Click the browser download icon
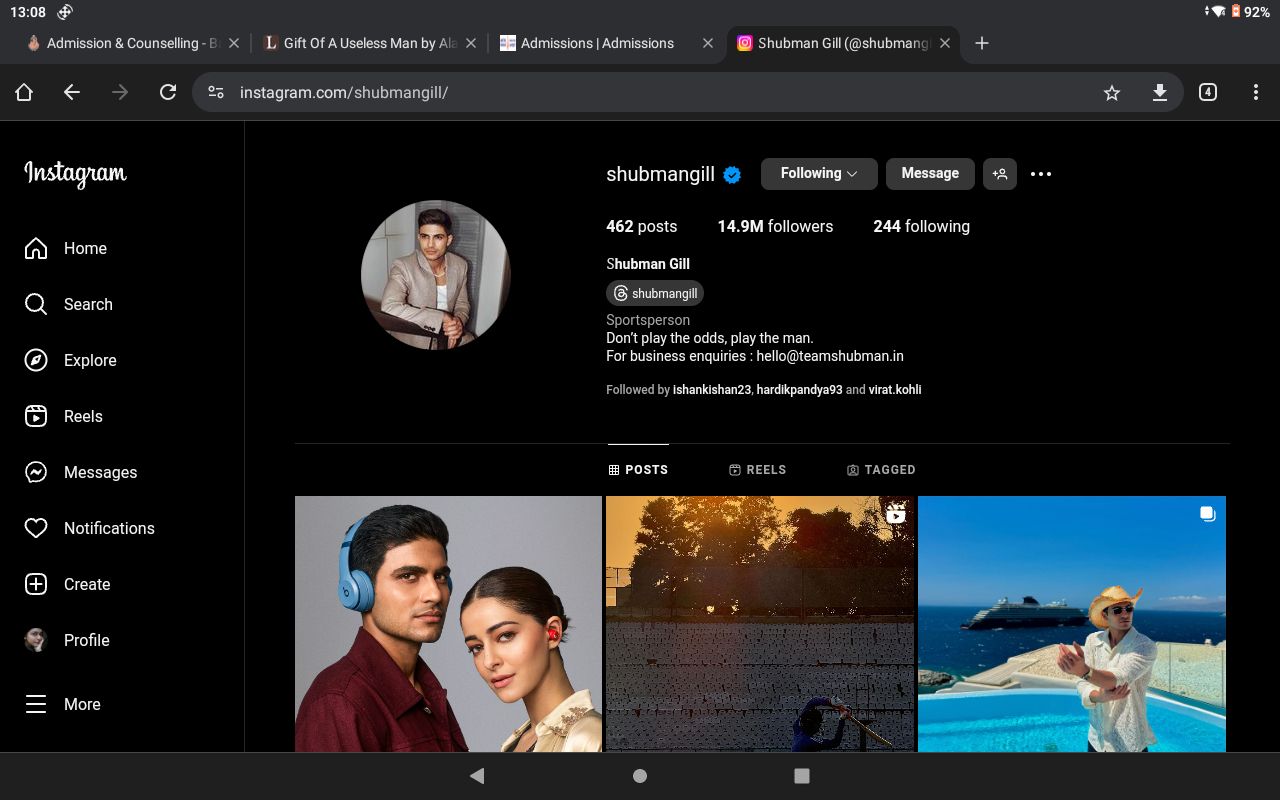Viewport: 1280px width, 800px height. pos(1160,92)
